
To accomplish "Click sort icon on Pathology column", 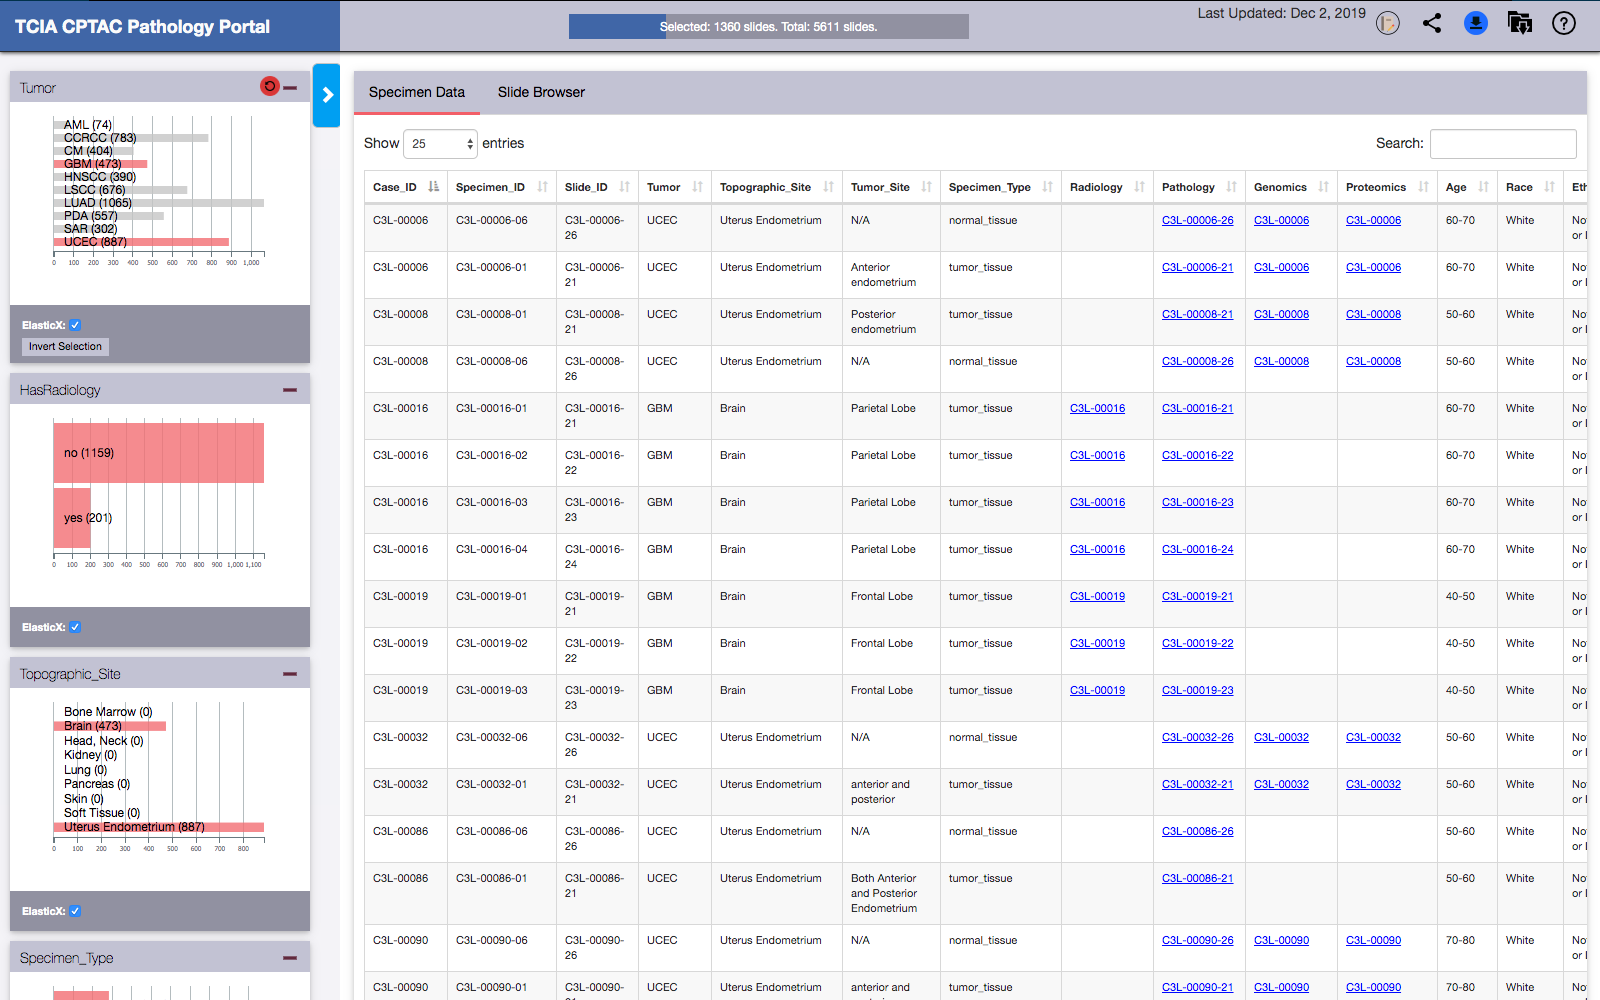I will [1231, 187].
